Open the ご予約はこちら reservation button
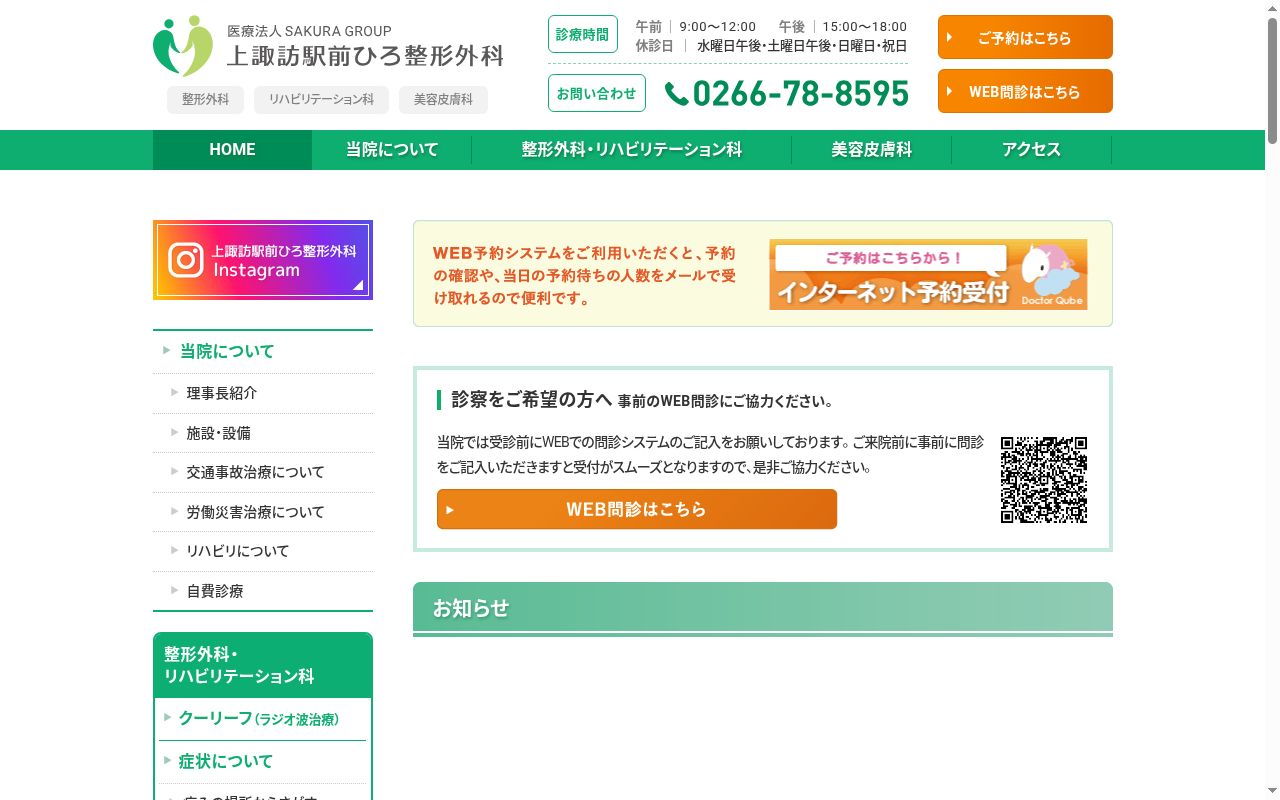Viewport: 1280px width, 800px height. tap(1025, 38)
